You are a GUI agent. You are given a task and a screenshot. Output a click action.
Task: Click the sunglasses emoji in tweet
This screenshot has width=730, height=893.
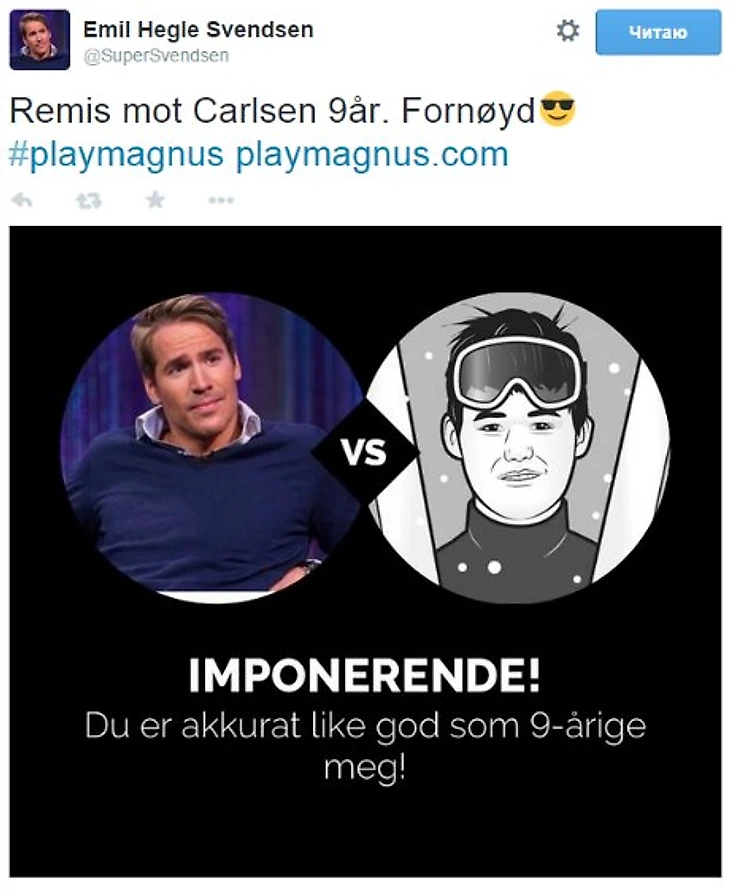tap(557, 109)
